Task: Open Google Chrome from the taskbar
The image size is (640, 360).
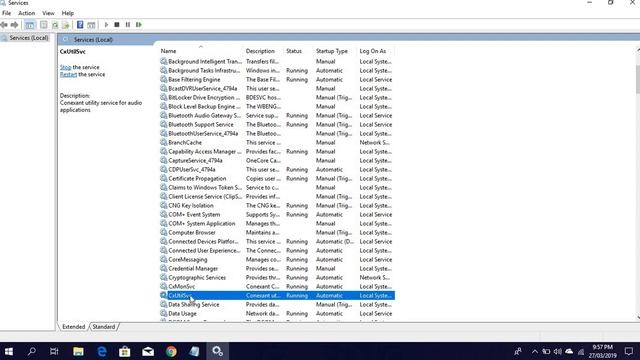Action: coord(171,351)
